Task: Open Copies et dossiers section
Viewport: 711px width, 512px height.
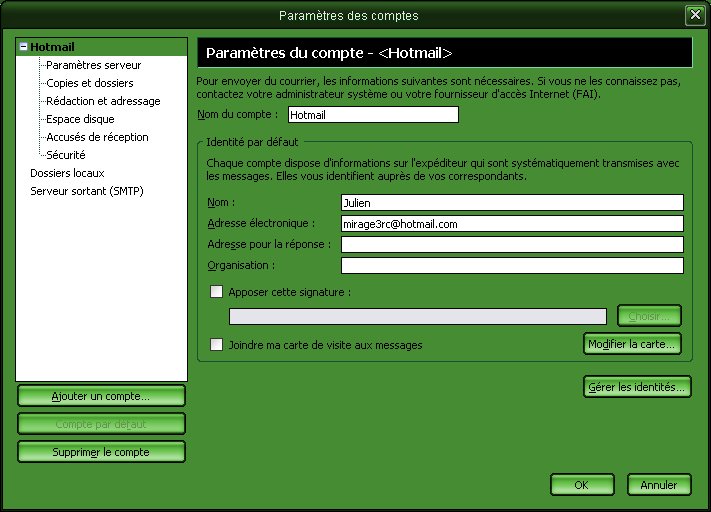Action: click(90, 83)
